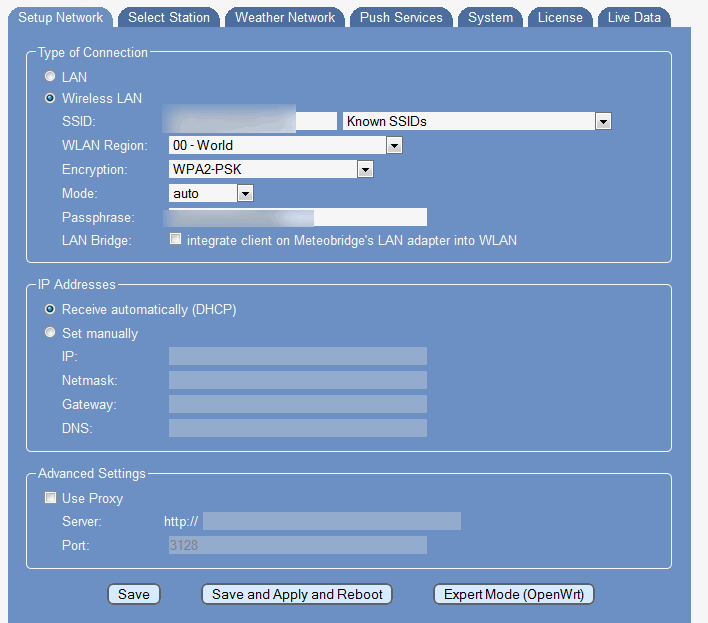Enable the LAN Bridge checkbox
Screen dimensions: 708x623
click(176, 240)
